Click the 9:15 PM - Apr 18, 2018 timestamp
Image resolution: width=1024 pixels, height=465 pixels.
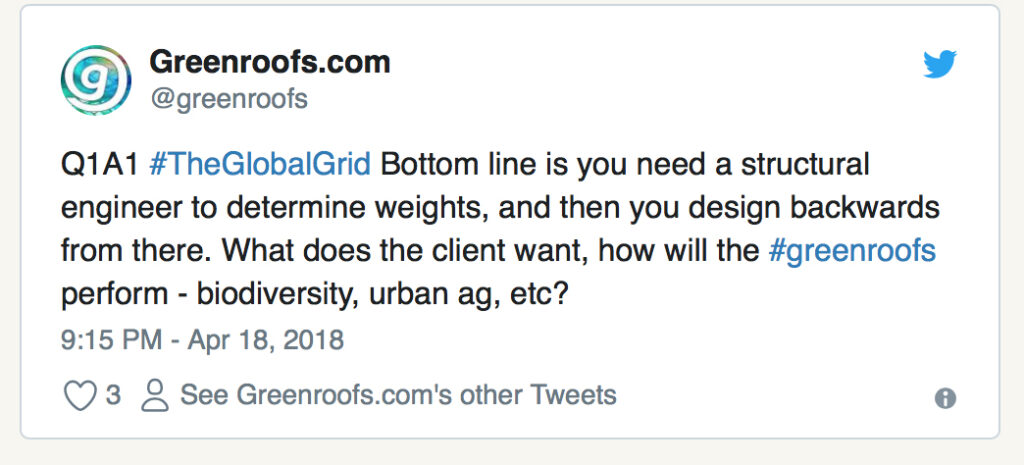(x=202, y=340)
